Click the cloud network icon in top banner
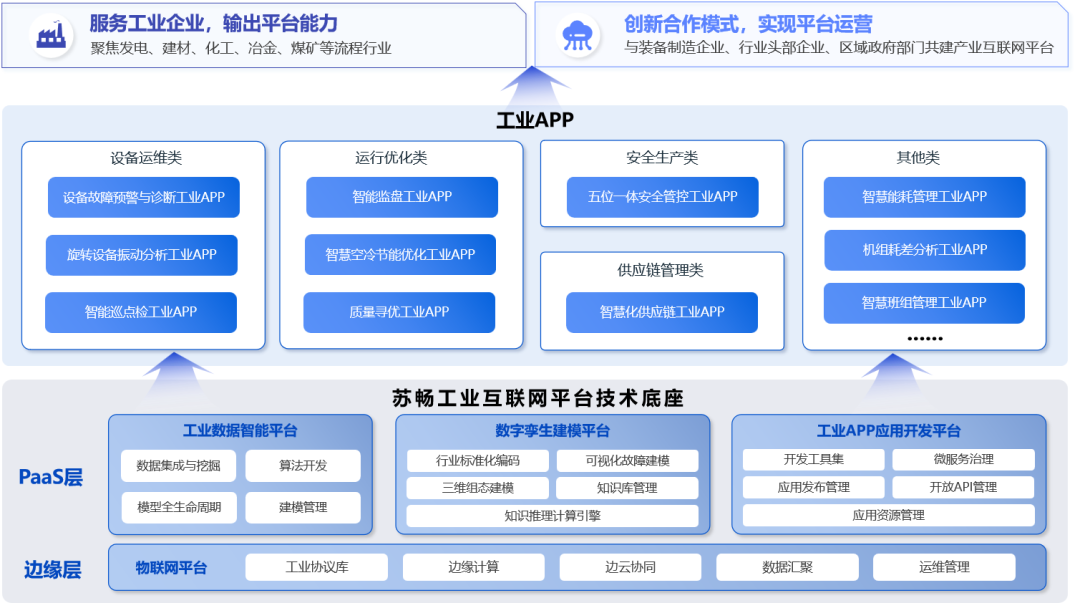The image size is (1080, 603). pyautogui.click(x=577, y=35)
